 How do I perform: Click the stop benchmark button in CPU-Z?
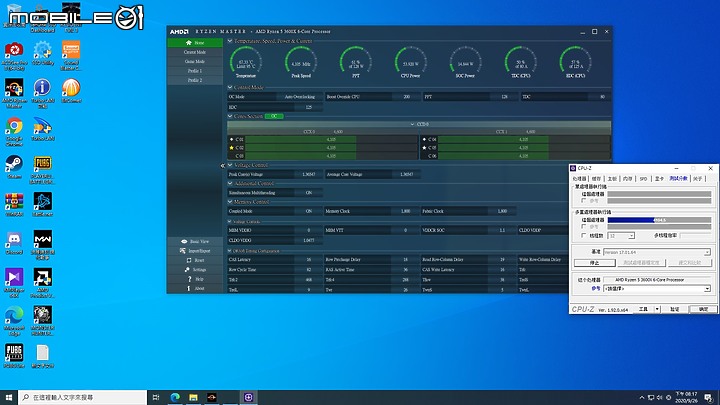595,263
